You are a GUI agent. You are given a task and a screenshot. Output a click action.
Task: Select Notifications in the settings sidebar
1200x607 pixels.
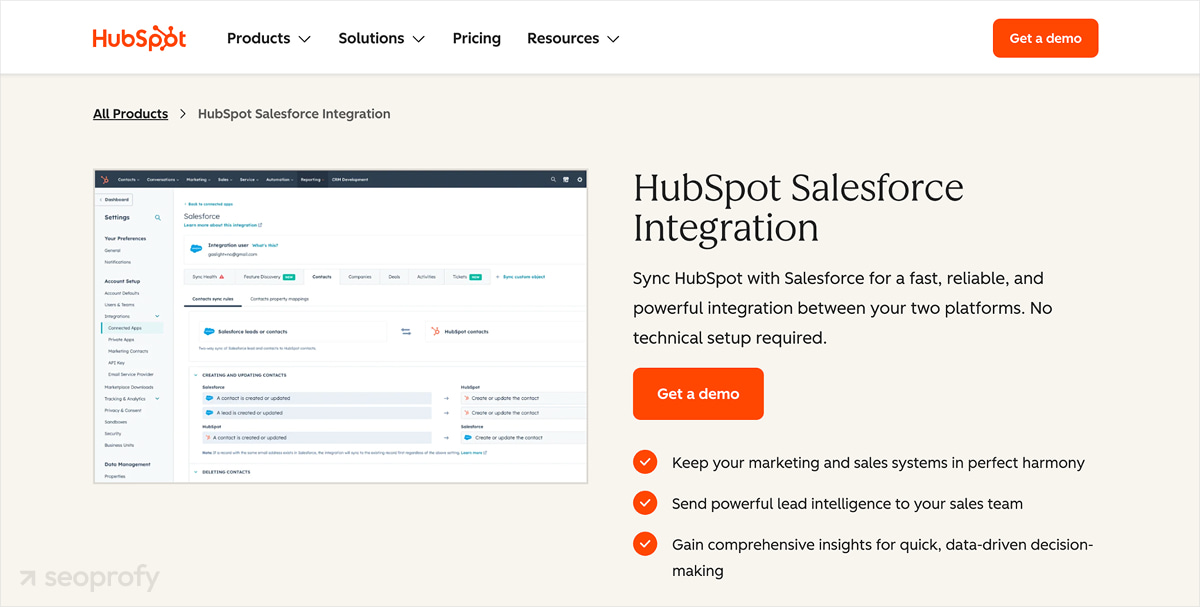coord(118,262)
